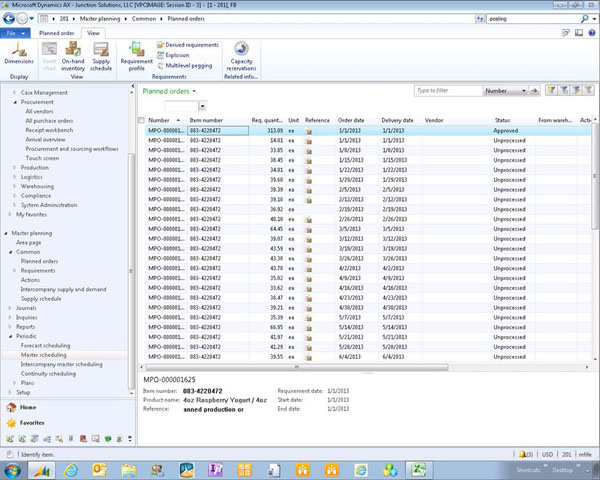The height and width of the screenshot is (480, 600).
Task: Open the Planned orders title dropdown
Action: (195, 91)
